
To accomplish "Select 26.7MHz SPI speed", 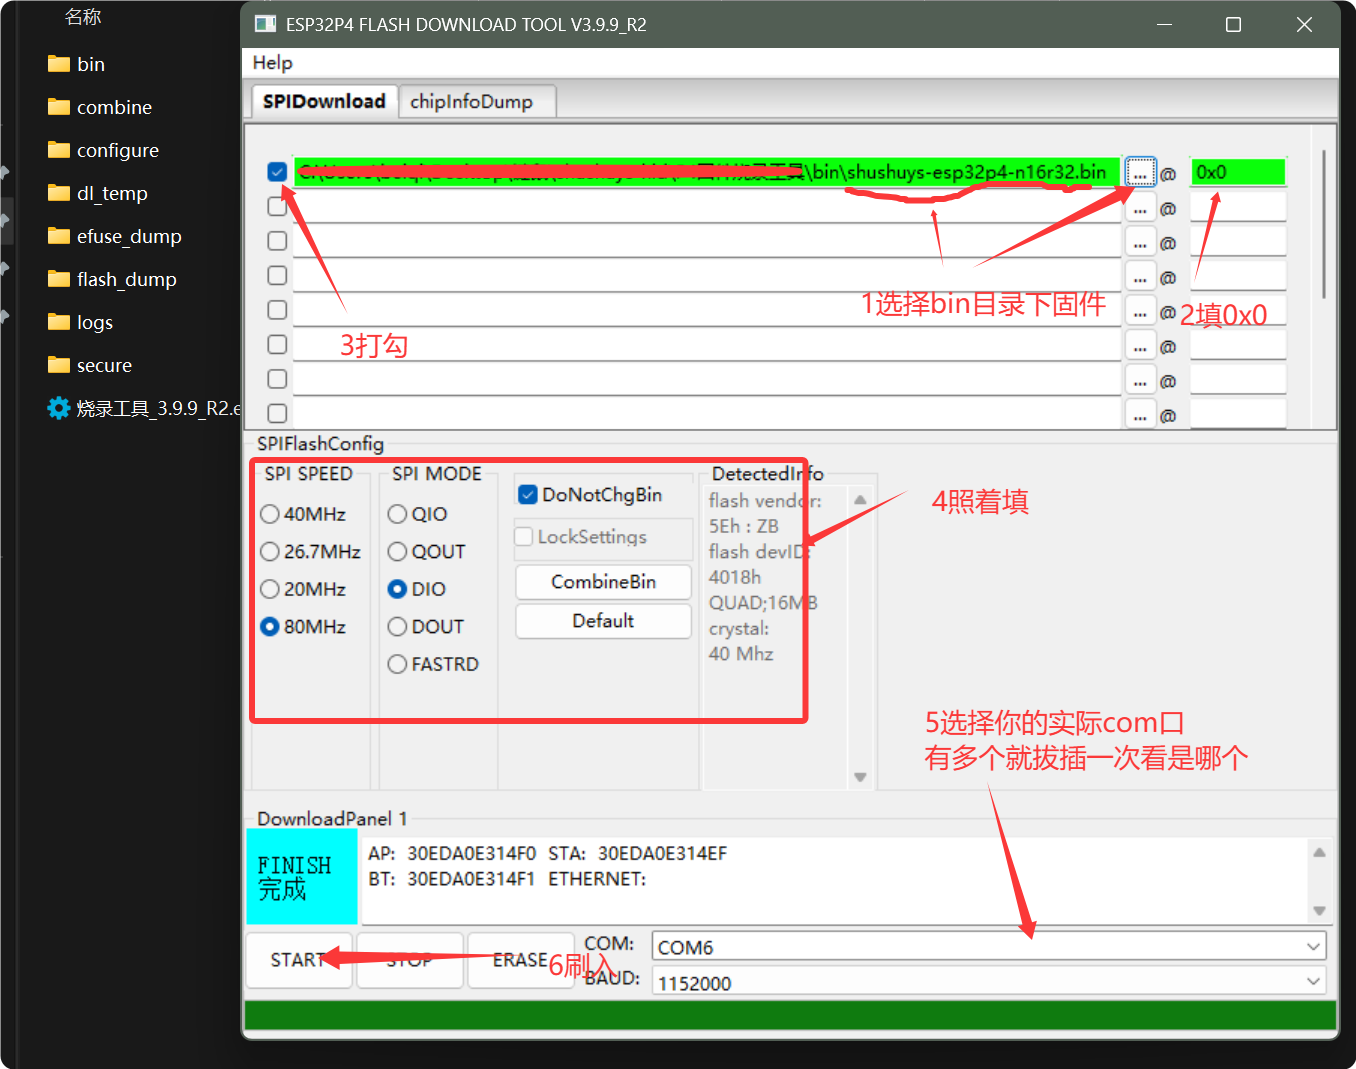I will tap(270, 552).
